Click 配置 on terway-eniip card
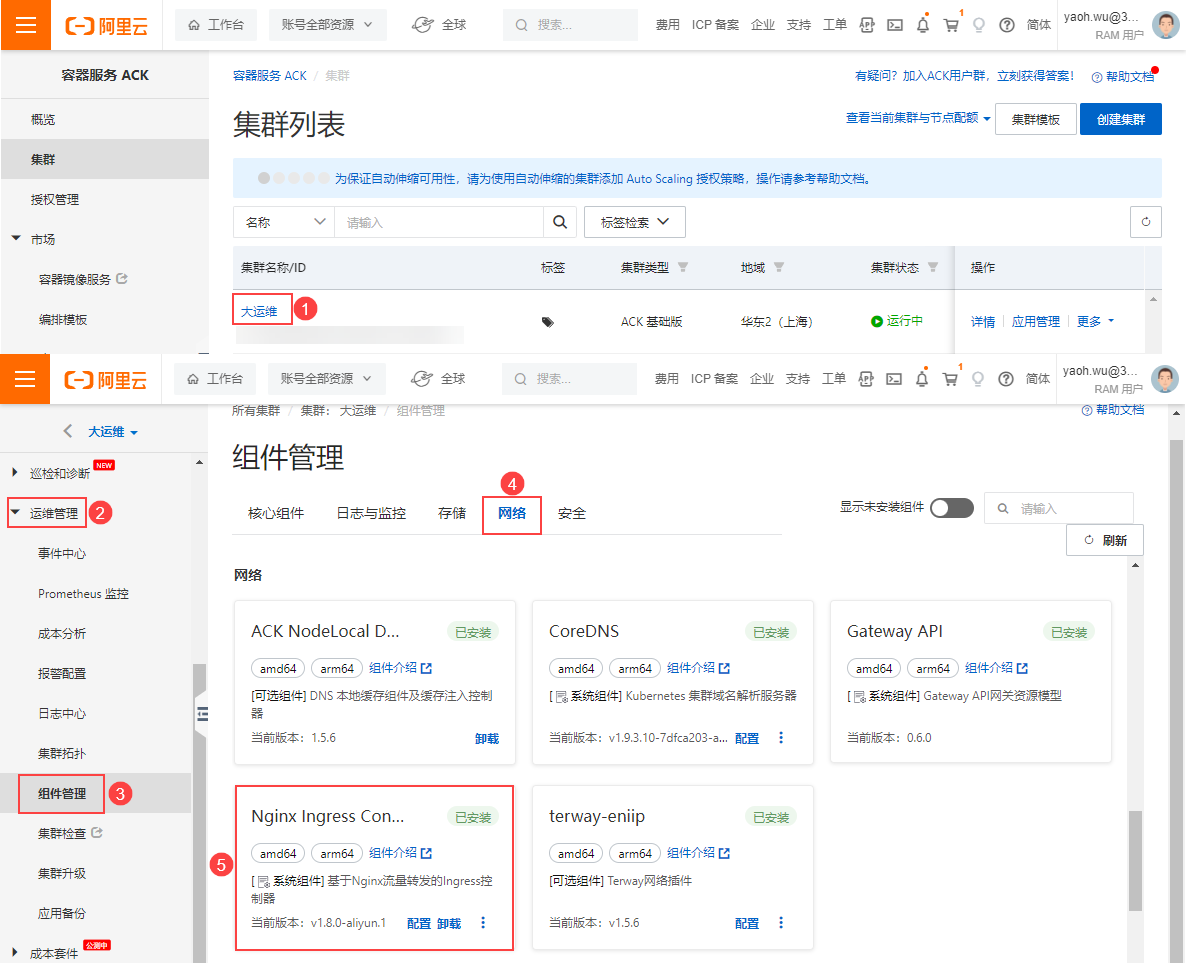The height and width of the screenshot is (963, 1186). [x=747, y=924]
